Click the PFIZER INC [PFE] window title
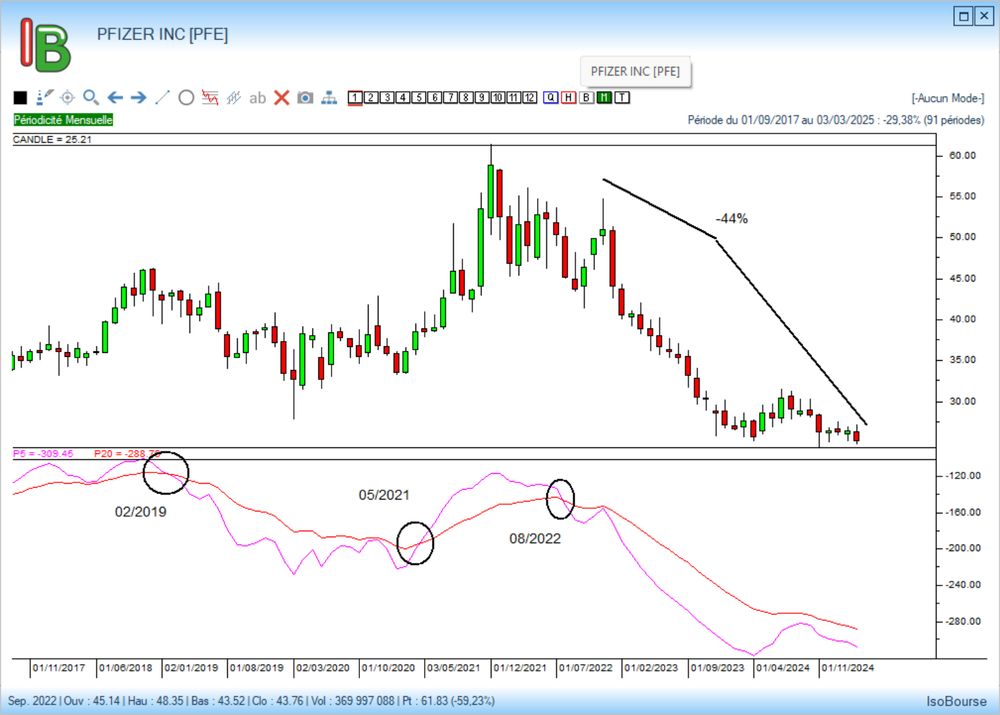The height and width of the screenshot is (715, 1000). 163,34
